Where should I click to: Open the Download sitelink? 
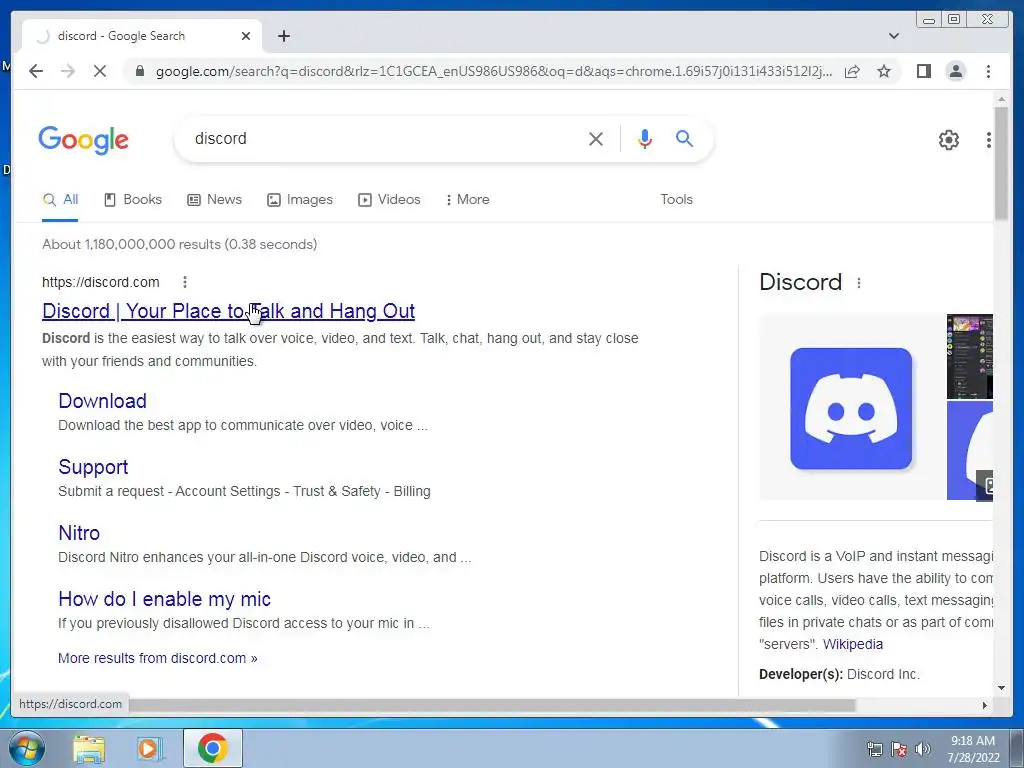coord(103,401)
